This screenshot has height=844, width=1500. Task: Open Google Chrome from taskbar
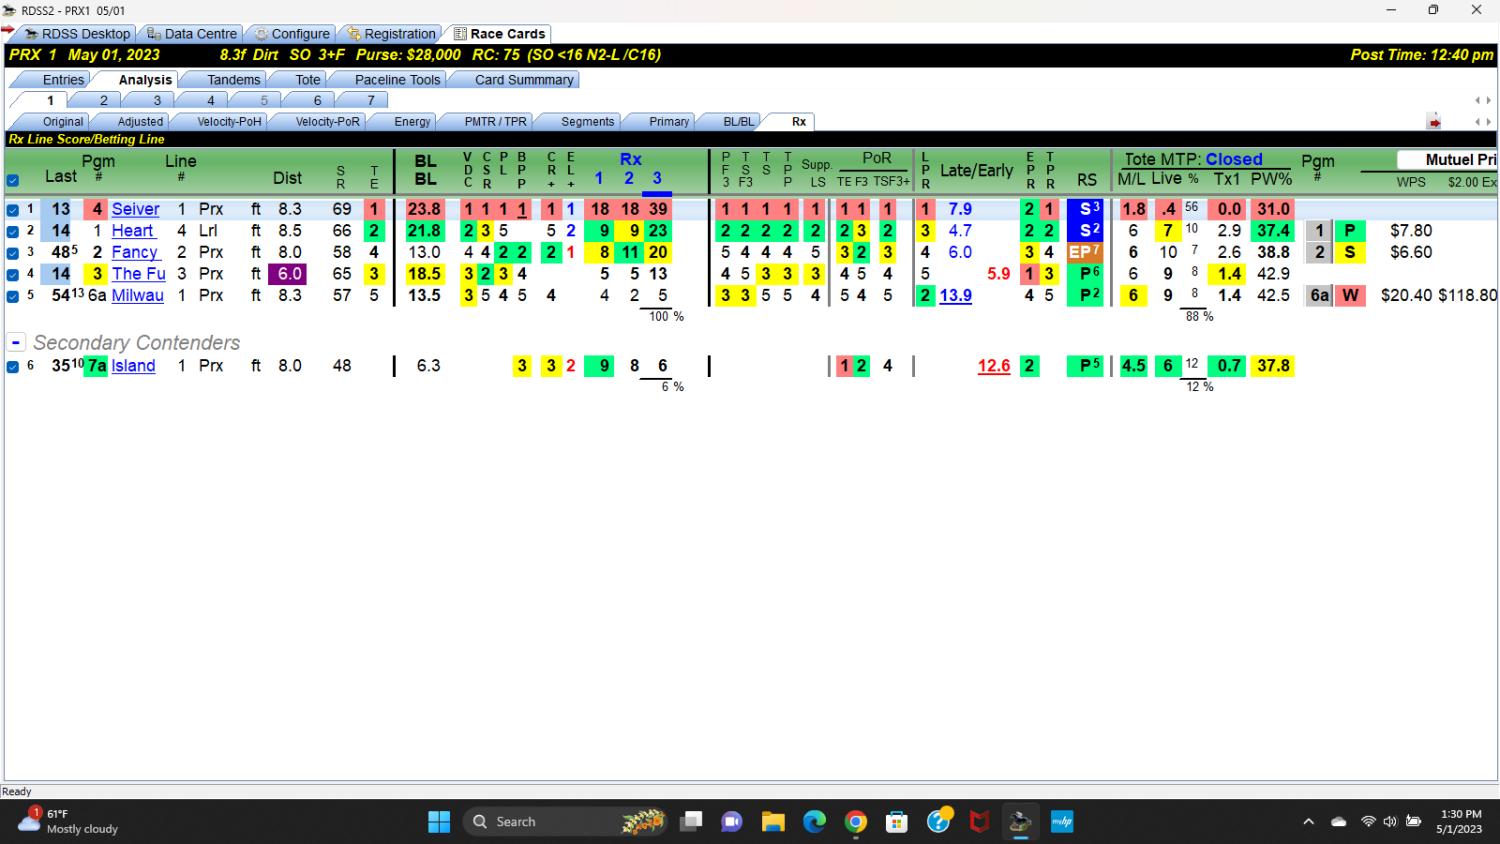(x=856, y=822)
